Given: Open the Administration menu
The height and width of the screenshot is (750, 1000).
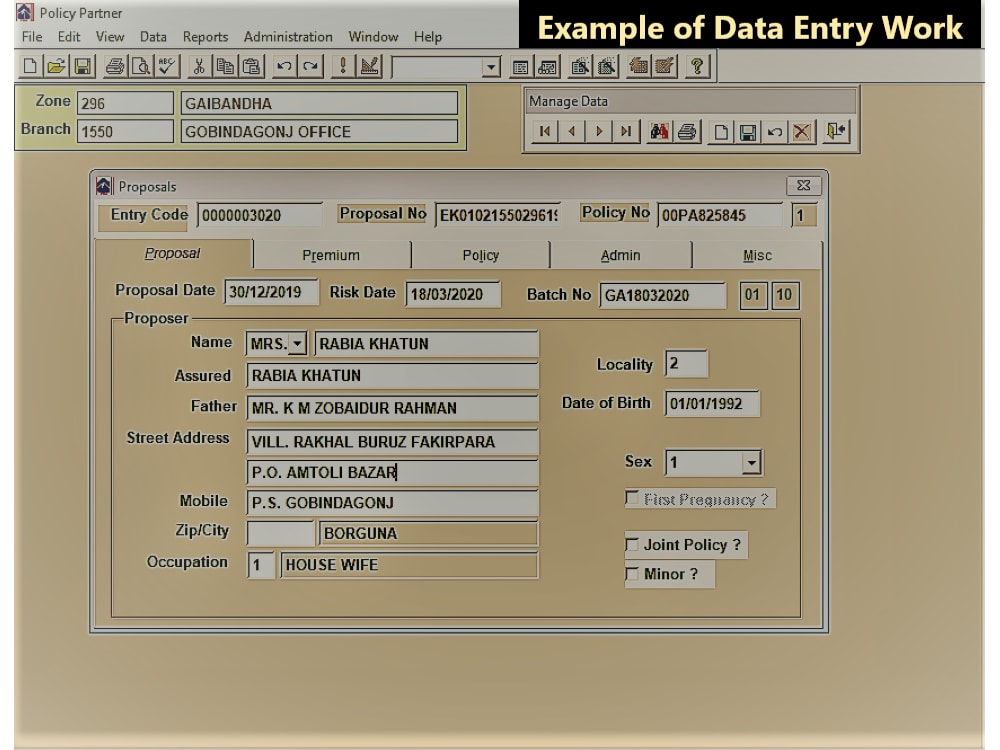Looking at the screenshot, I should point(288,36).
